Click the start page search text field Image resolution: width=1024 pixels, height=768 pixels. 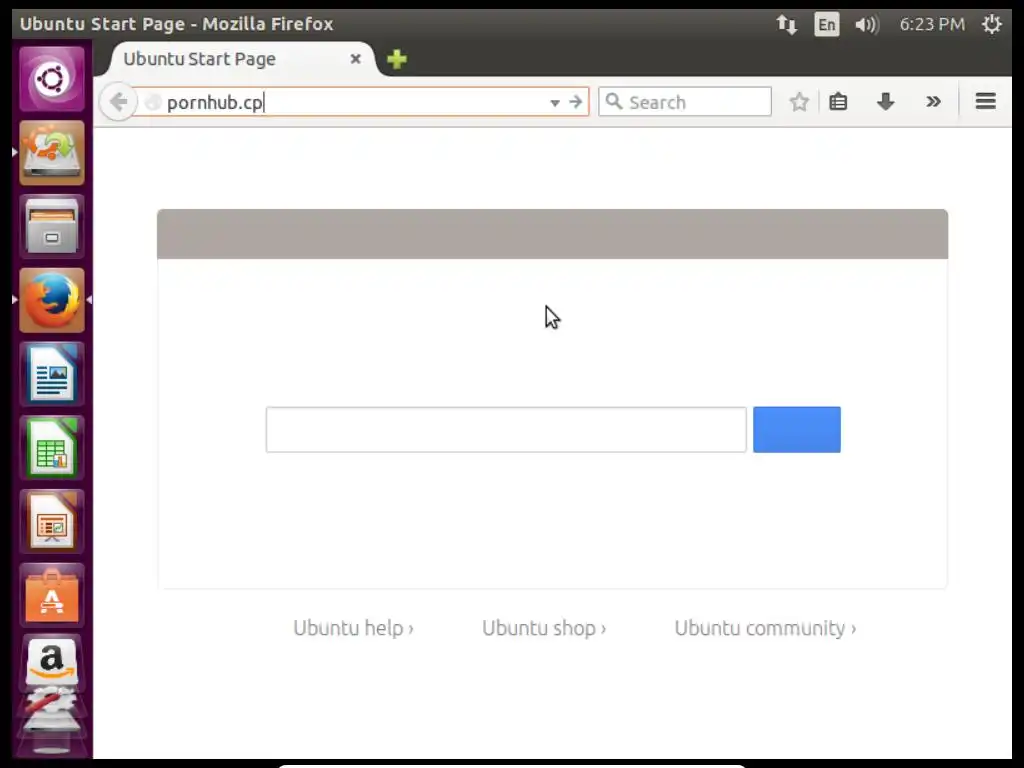[x=506, y=430]
